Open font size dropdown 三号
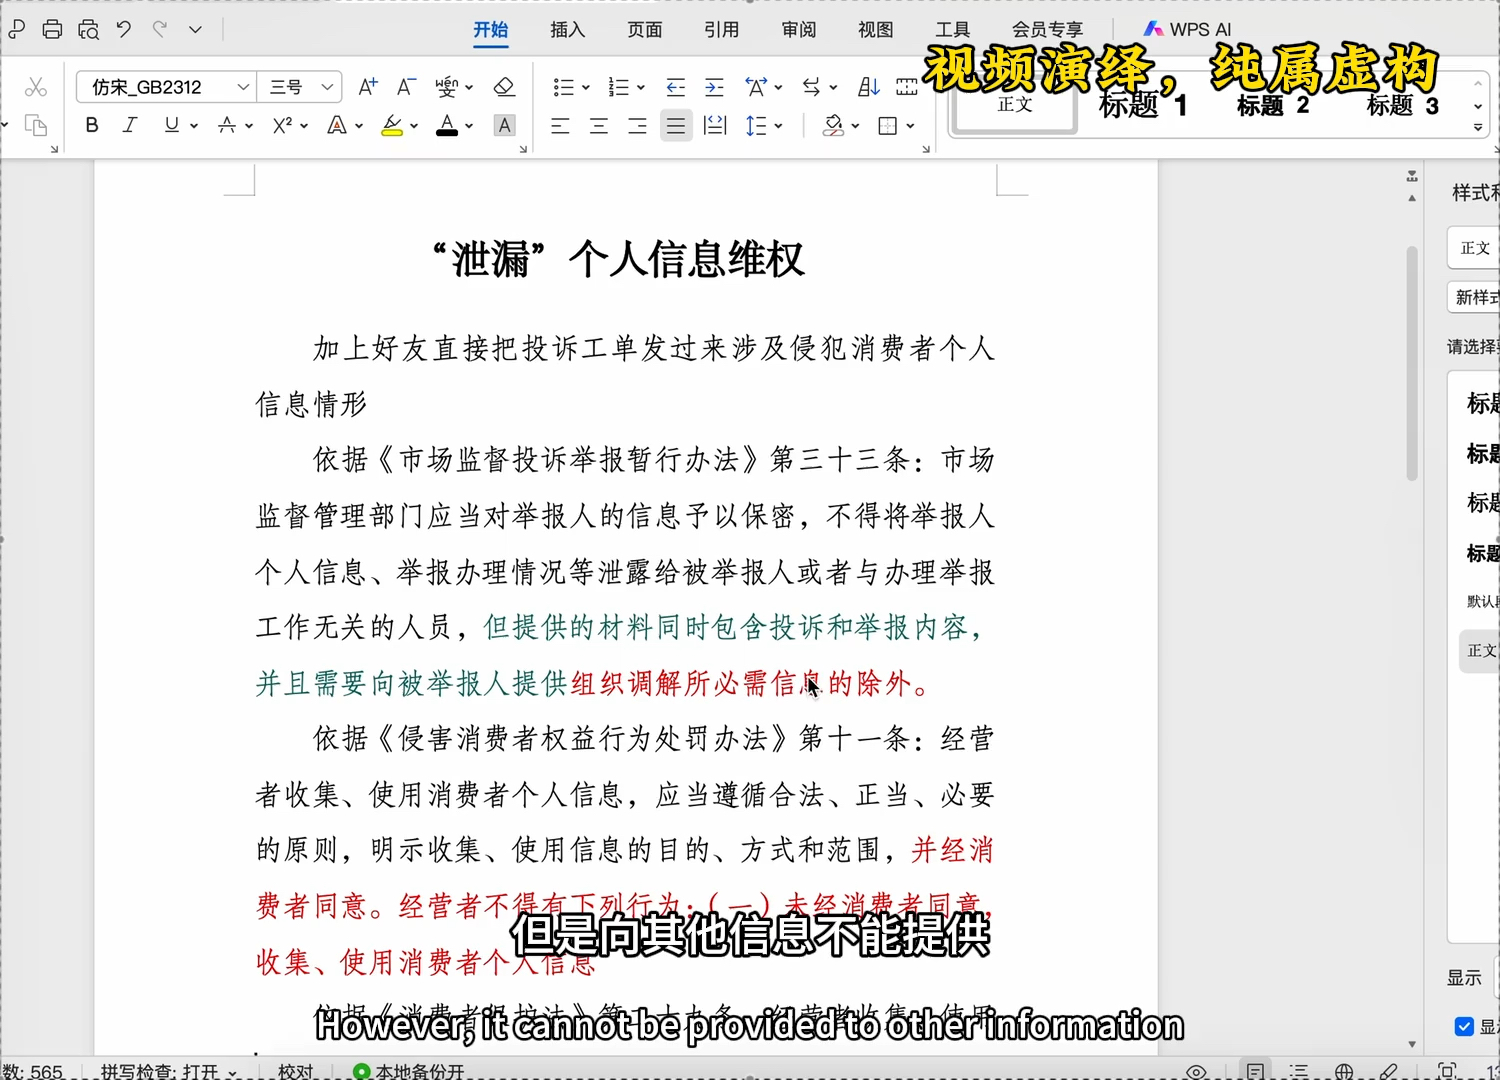Image resolution: width=1500 pixels, height=1080 pixels. pyautogui.click(x=327, y=87)
